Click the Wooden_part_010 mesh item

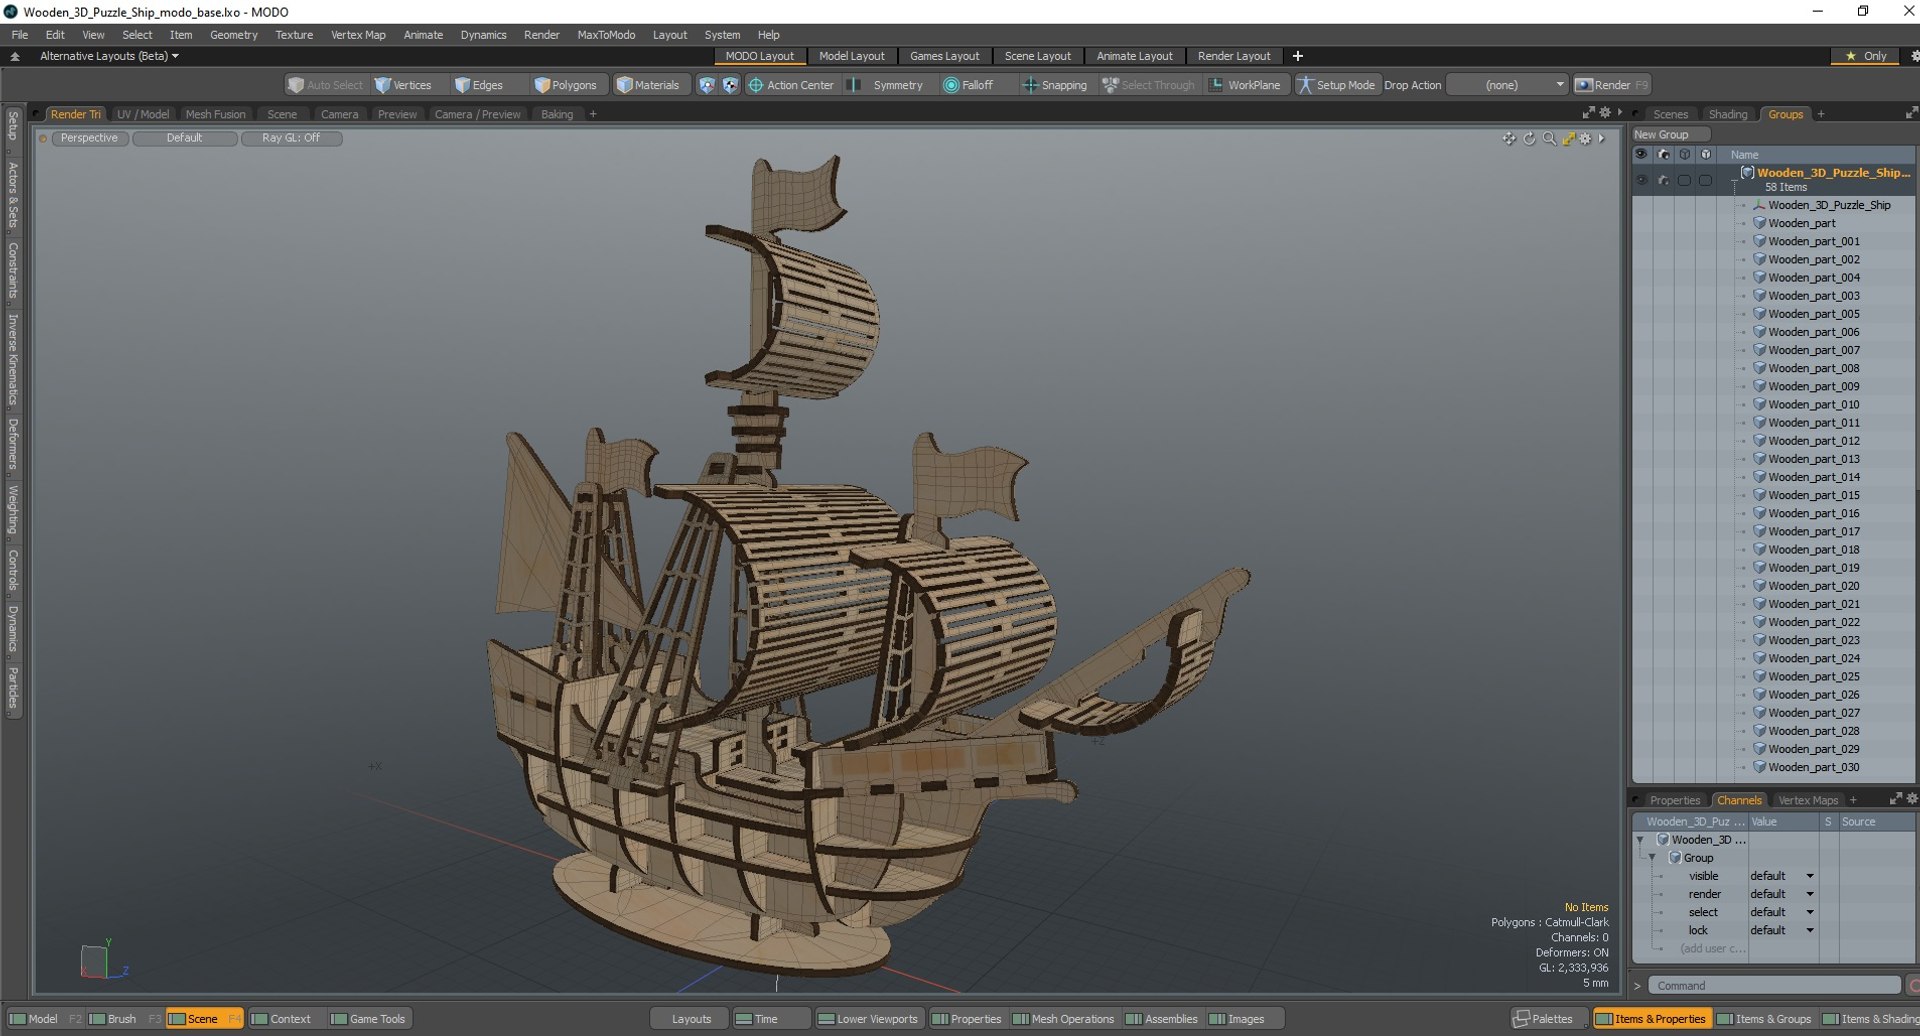1813,404
